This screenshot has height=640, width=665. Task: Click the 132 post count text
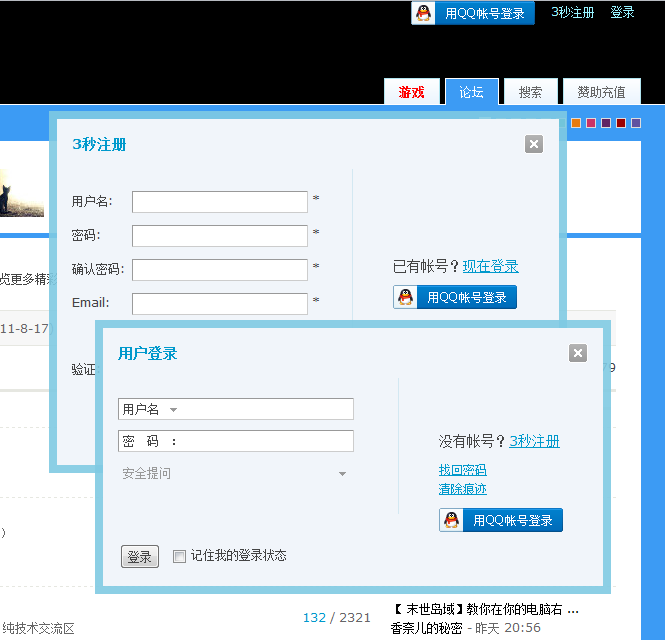[314, 618]
